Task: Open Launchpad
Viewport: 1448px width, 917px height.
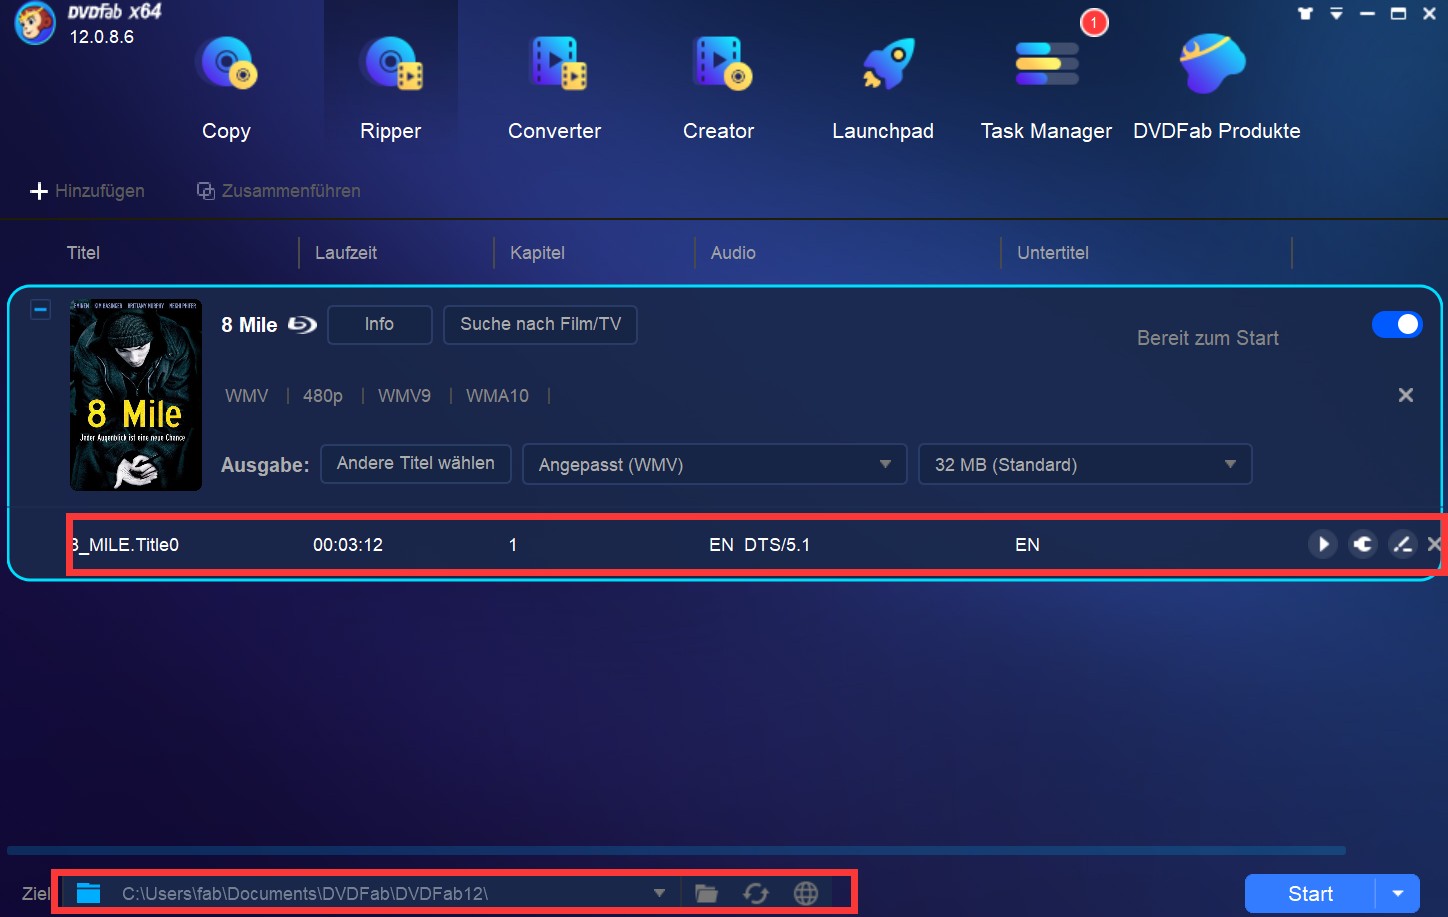Action: click(883, 88)
